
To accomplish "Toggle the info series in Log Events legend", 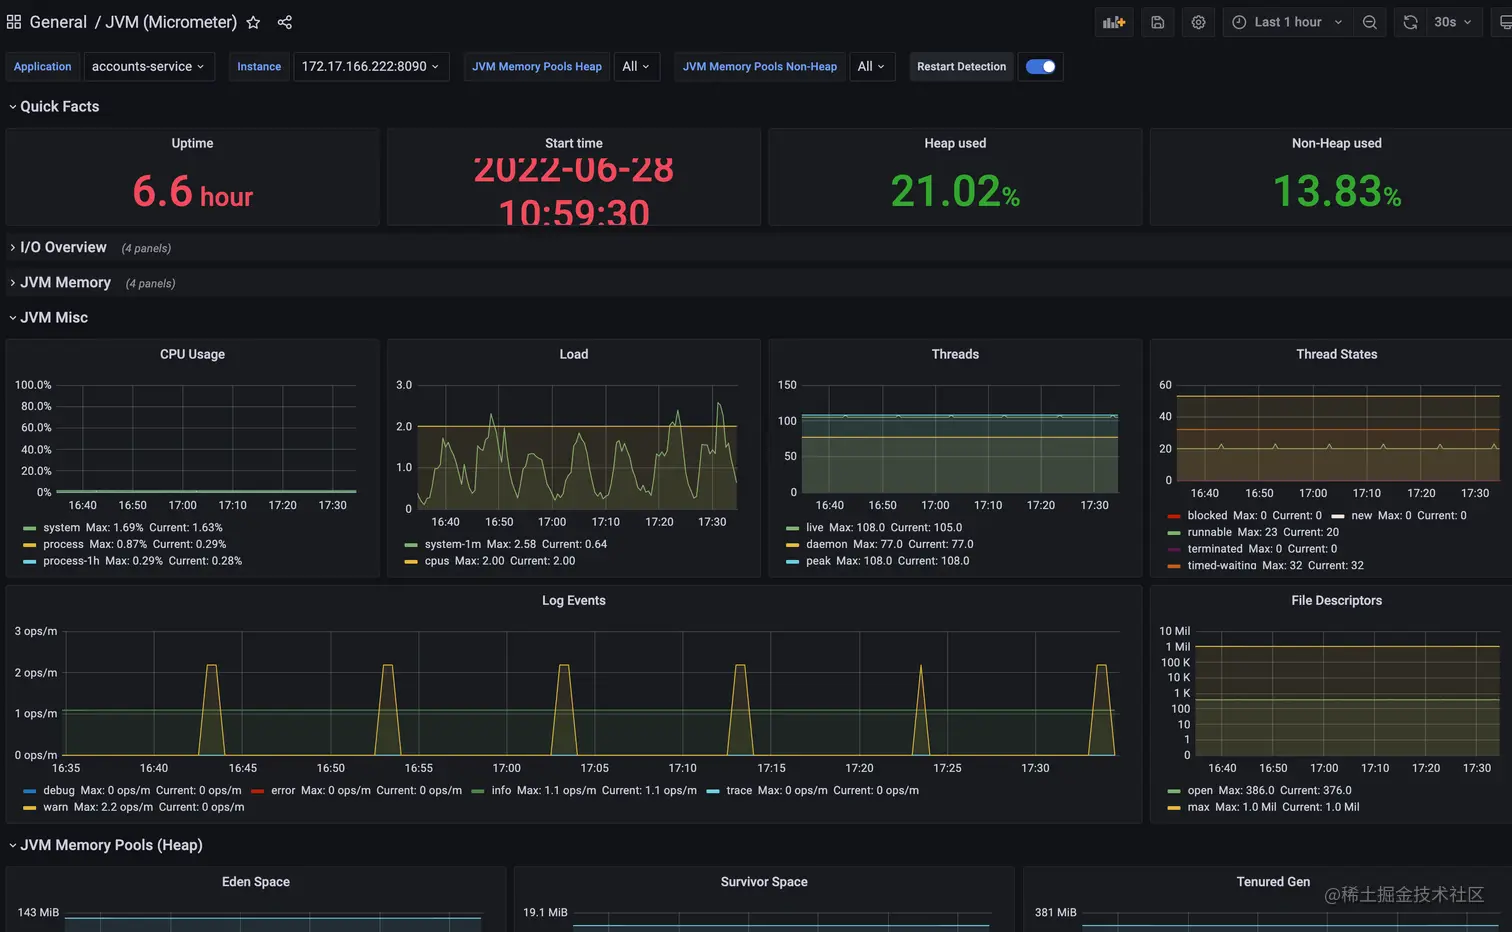I will [501, 790].
